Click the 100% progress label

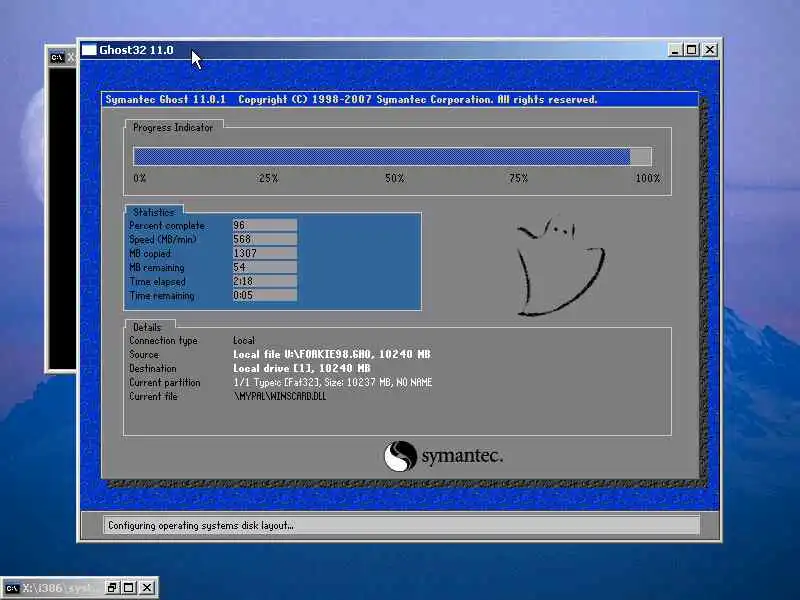click(x=647, y=178)
